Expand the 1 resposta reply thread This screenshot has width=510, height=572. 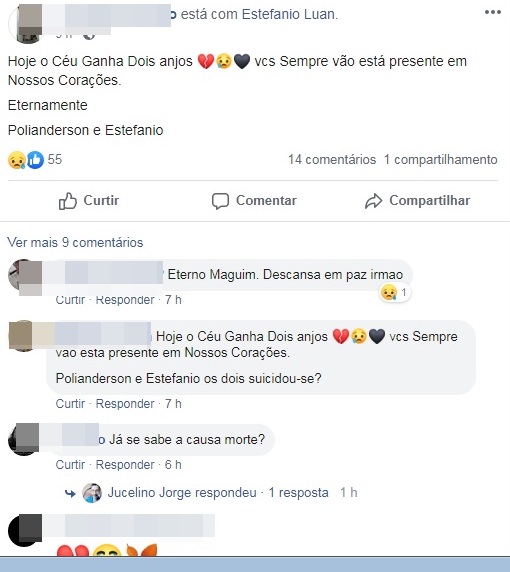coord(298,492)
